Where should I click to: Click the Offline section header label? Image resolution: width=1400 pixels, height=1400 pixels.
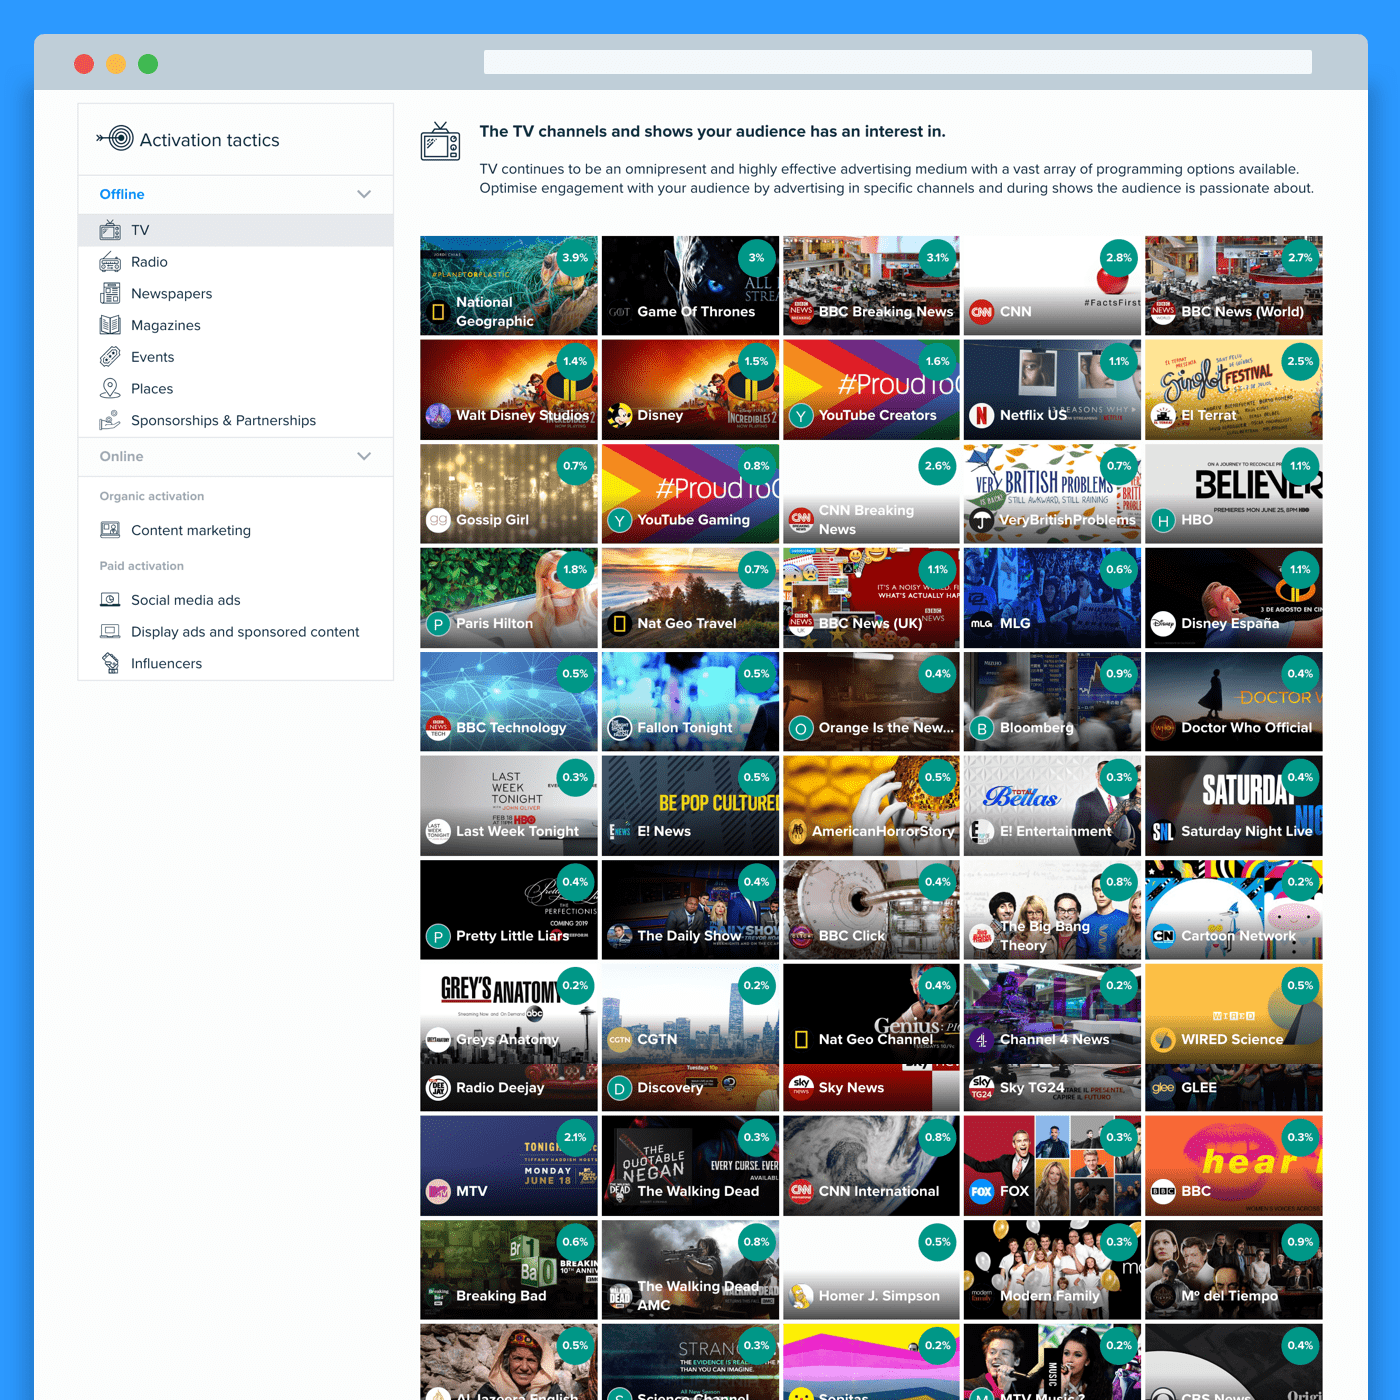pyautogui.click(x=122, y=194)
